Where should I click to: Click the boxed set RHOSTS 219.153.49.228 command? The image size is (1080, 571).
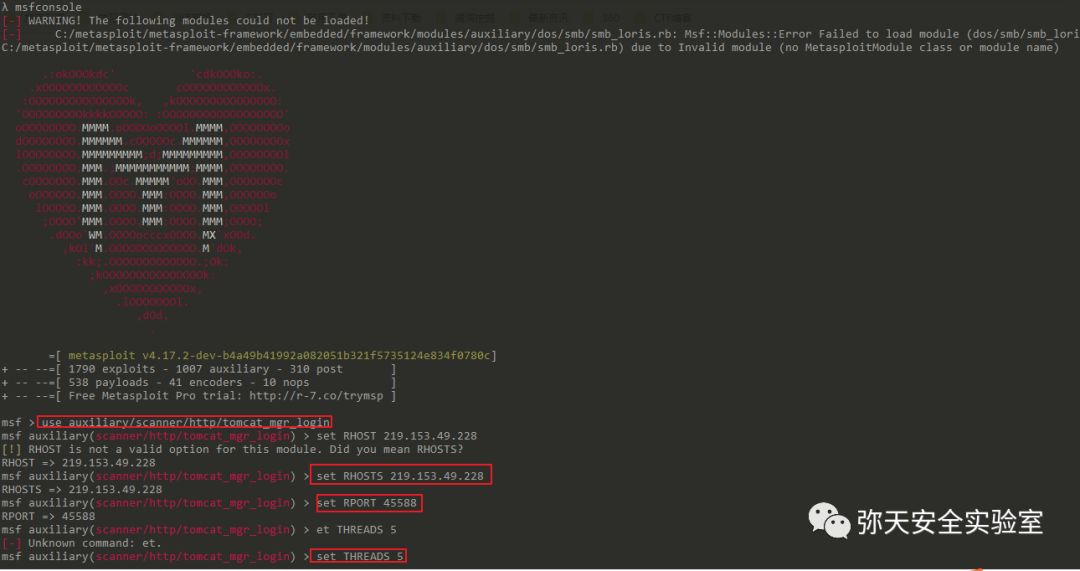coord(401,476)
